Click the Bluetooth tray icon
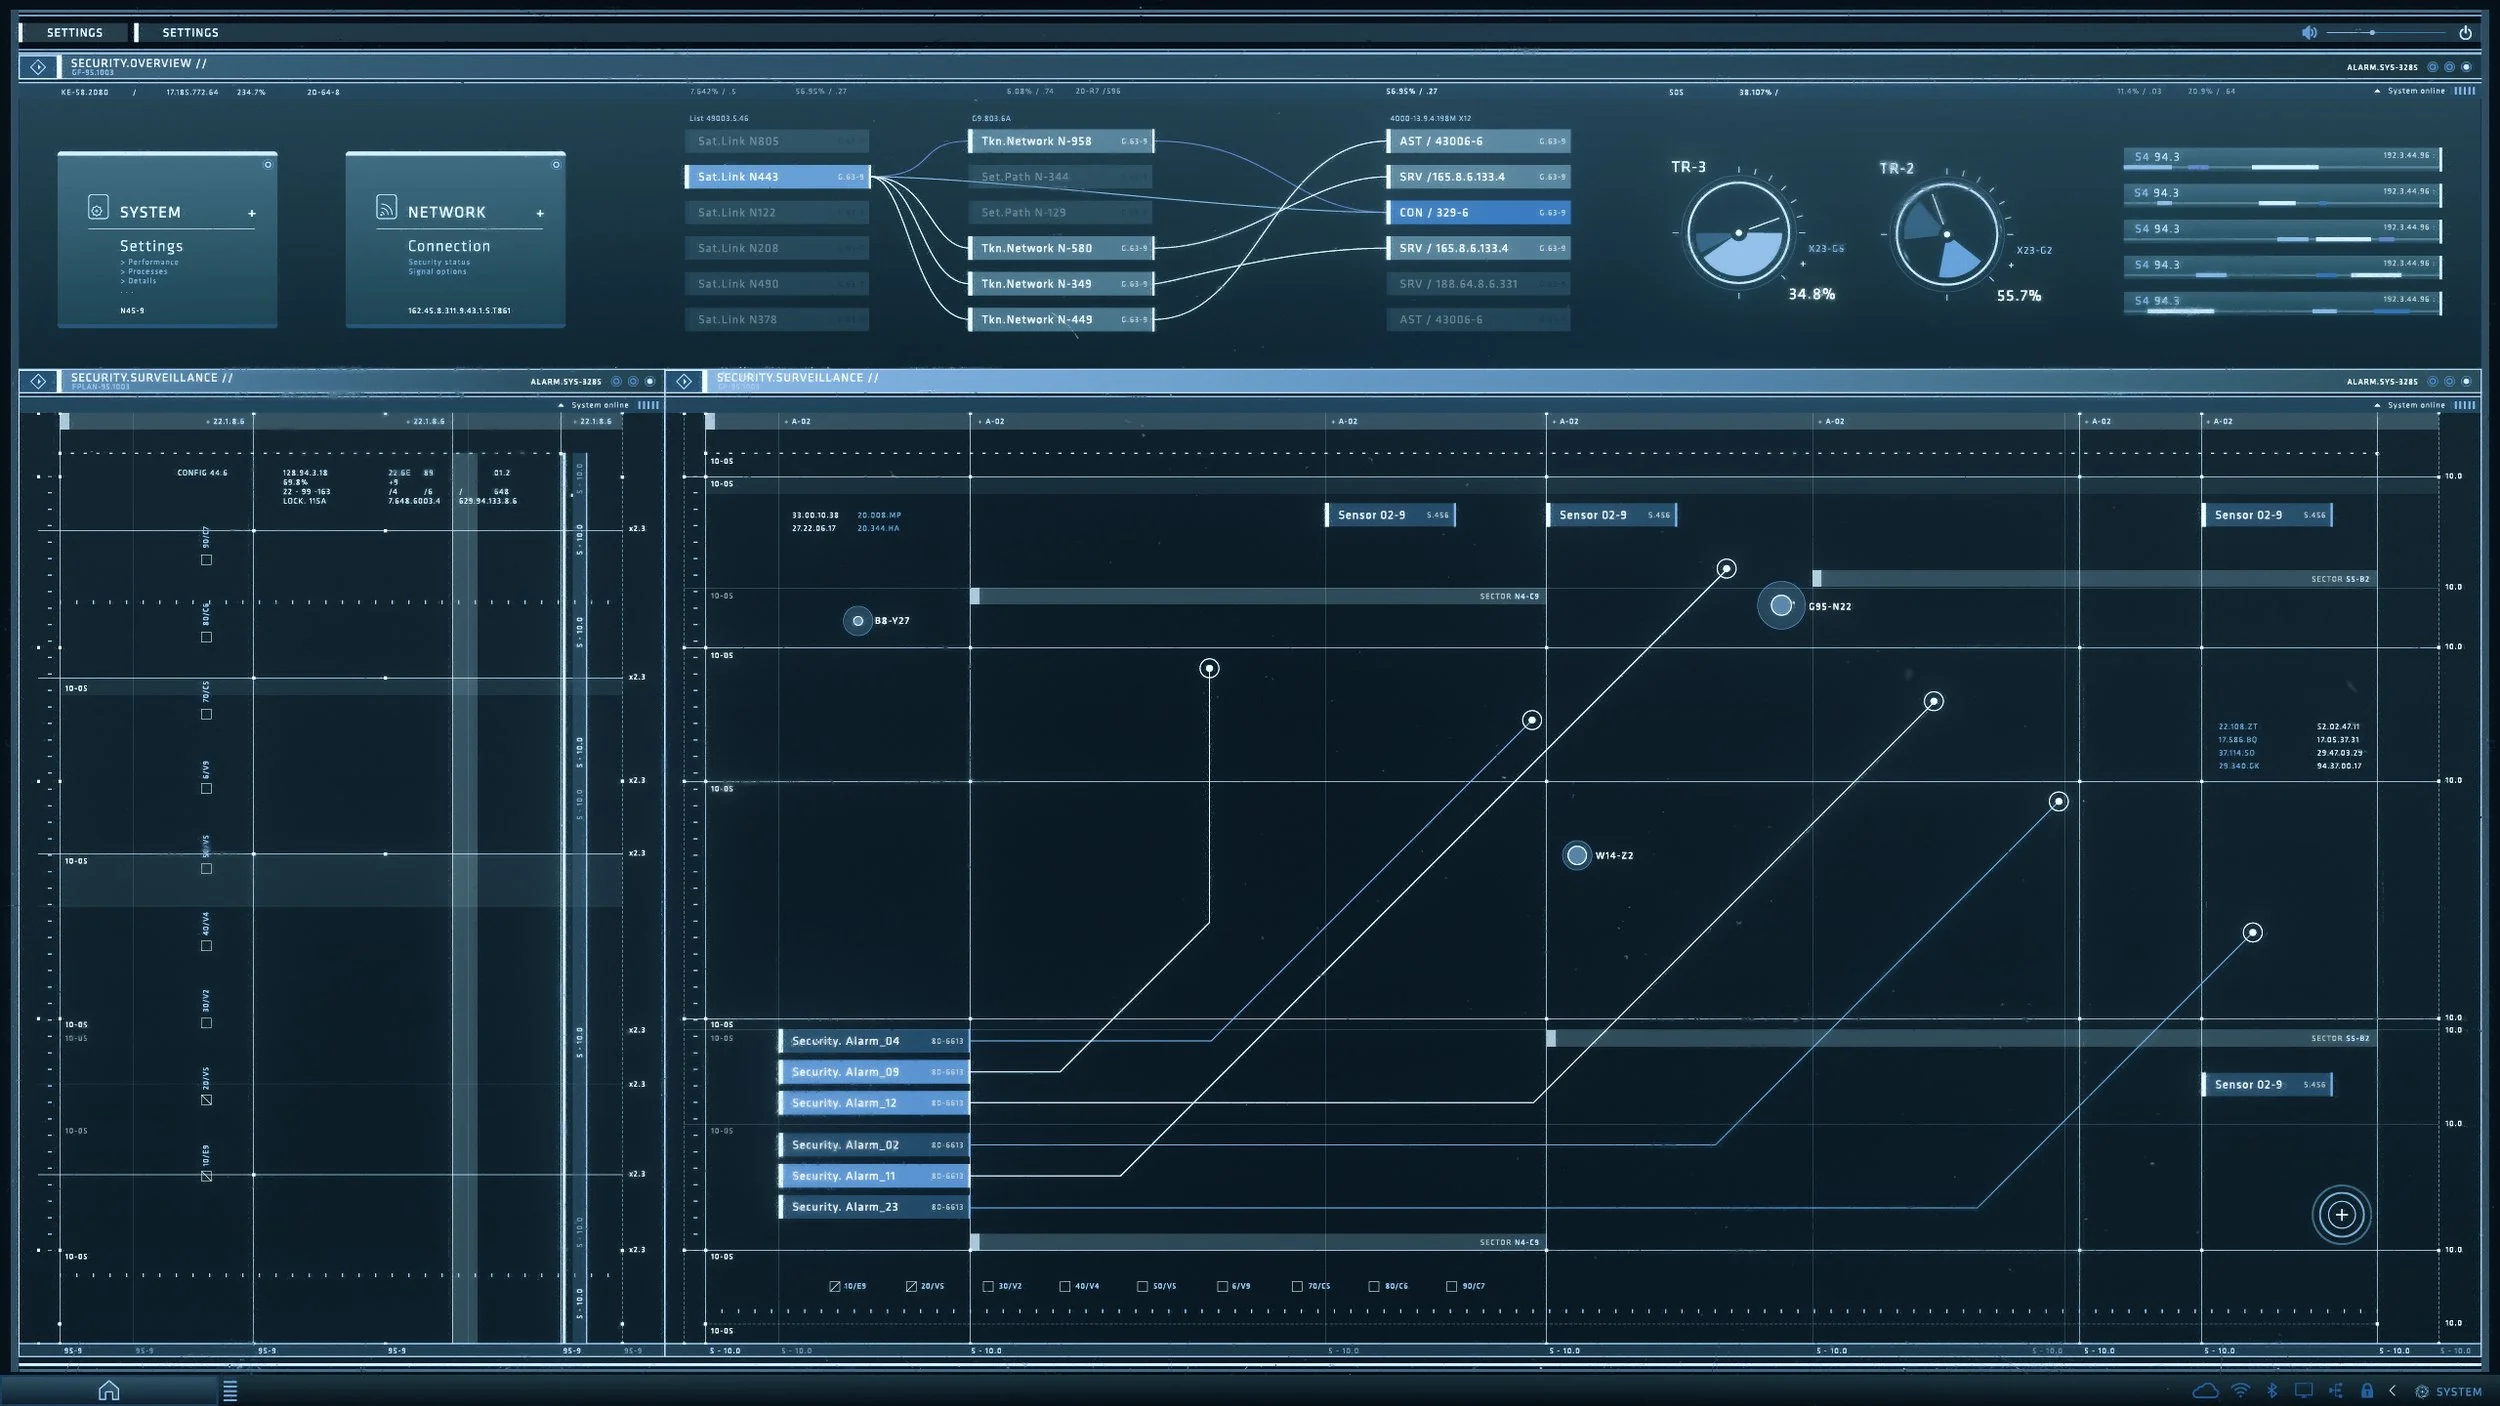Image resolution: width=2500 pixels, height=1406 pixels. click(x=2272, y=1391)
